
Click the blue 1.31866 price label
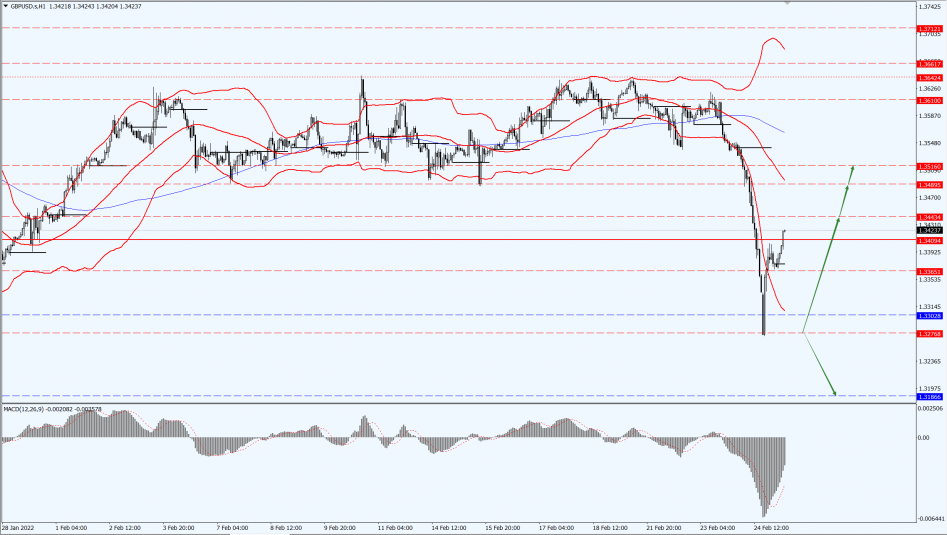[x=929, y=397]
